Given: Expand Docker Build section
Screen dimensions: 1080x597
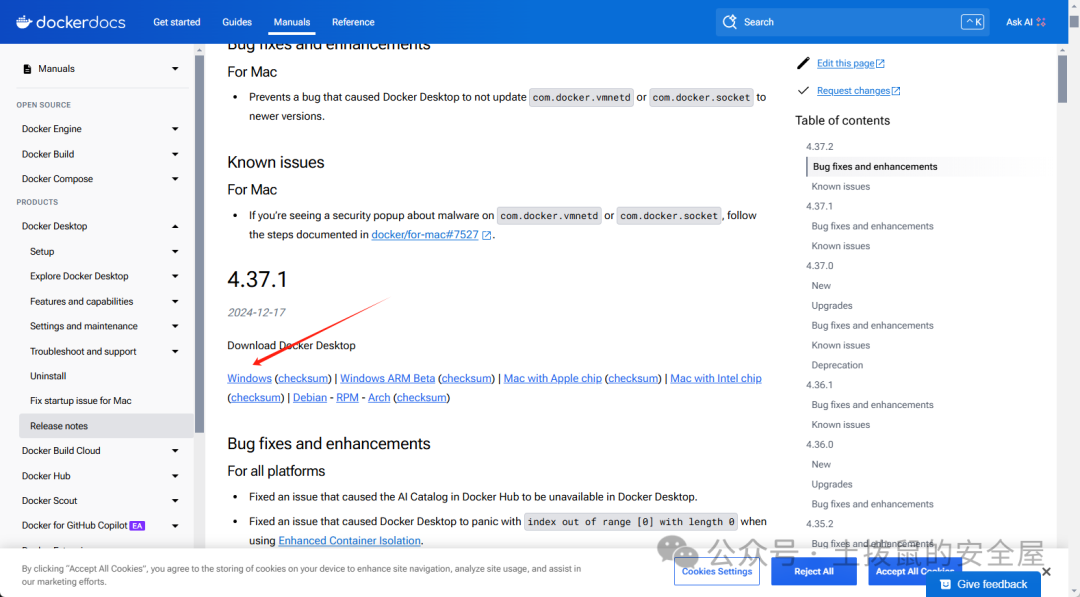Looking at the screenshot, I should coord(175,154).
